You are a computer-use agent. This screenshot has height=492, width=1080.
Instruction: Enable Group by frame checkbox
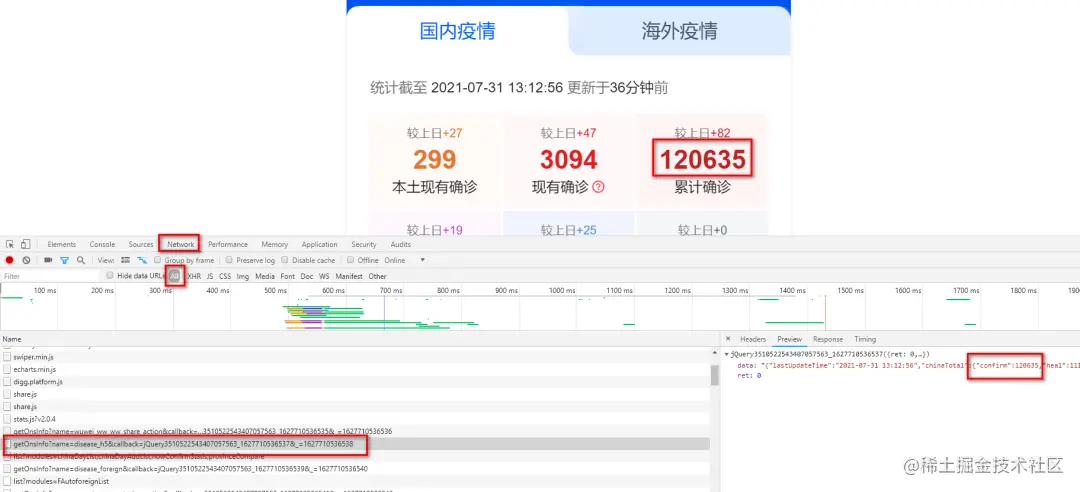coord(158,260)
